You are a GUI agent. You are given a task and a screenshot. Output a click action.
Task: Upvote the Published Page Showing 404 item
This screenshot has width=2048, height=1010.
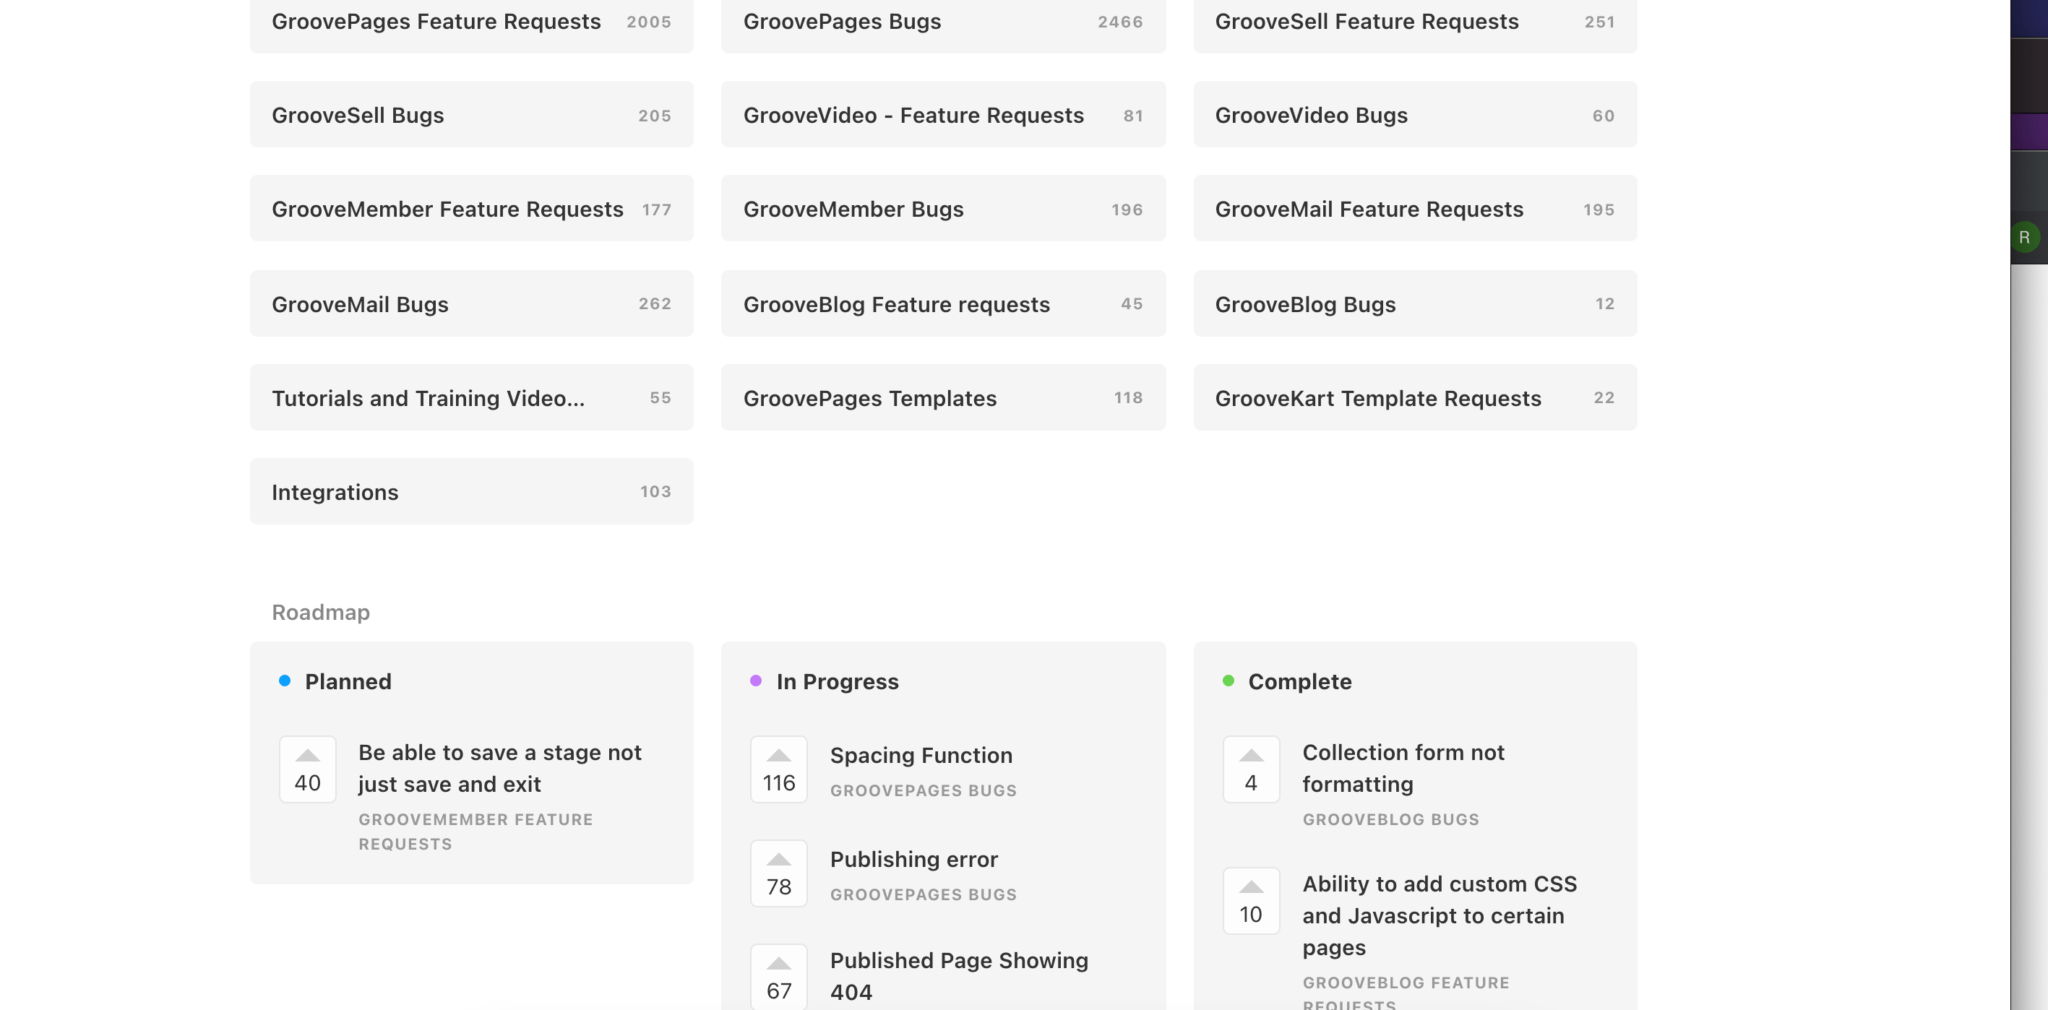(778, 974)
